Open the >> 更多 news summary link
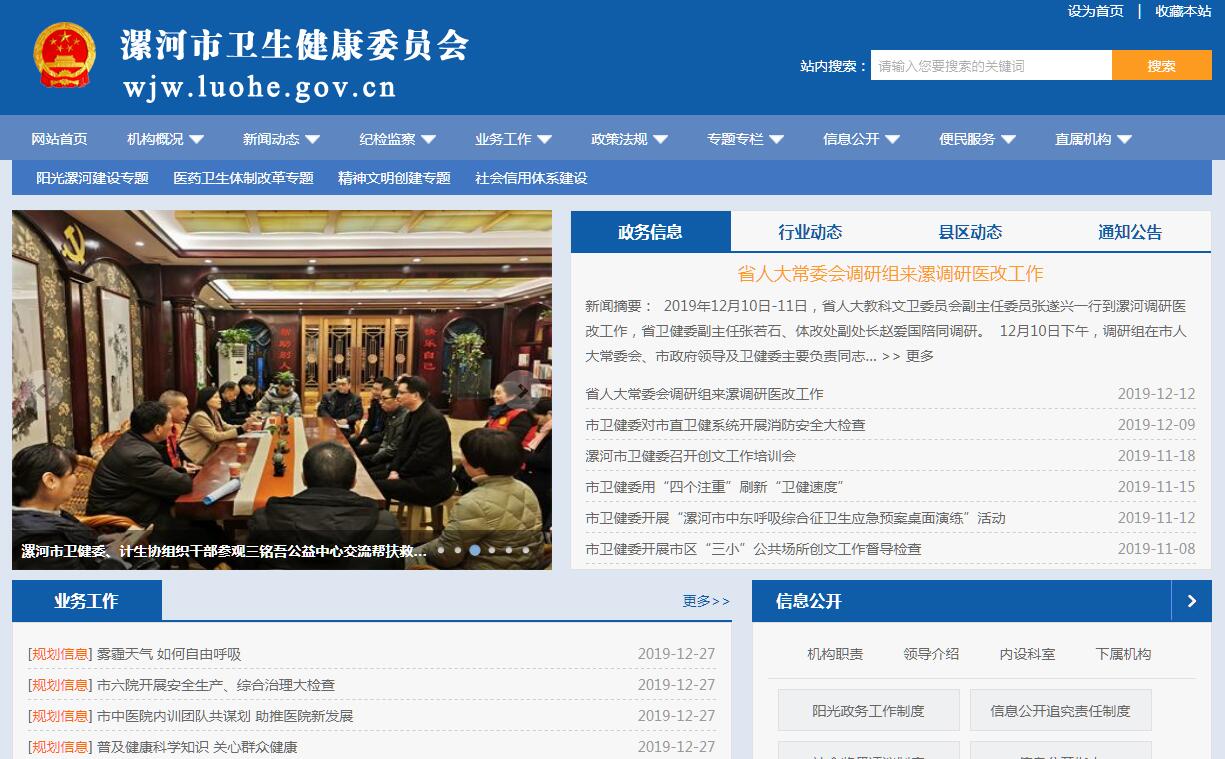This screenshot has height=759, width=1225. pos(908,356)
